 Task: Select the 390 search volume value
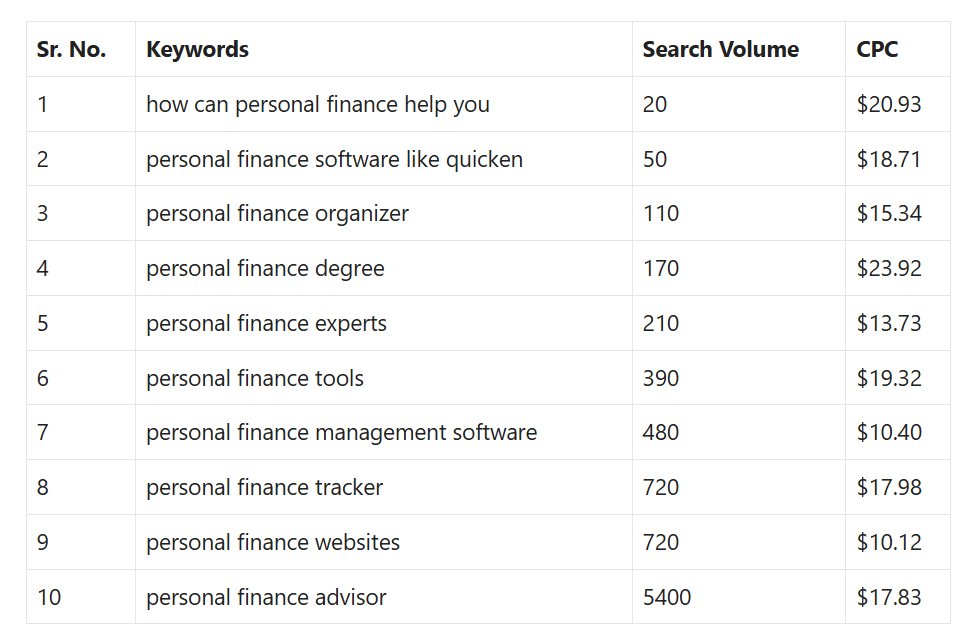point(661,378)
